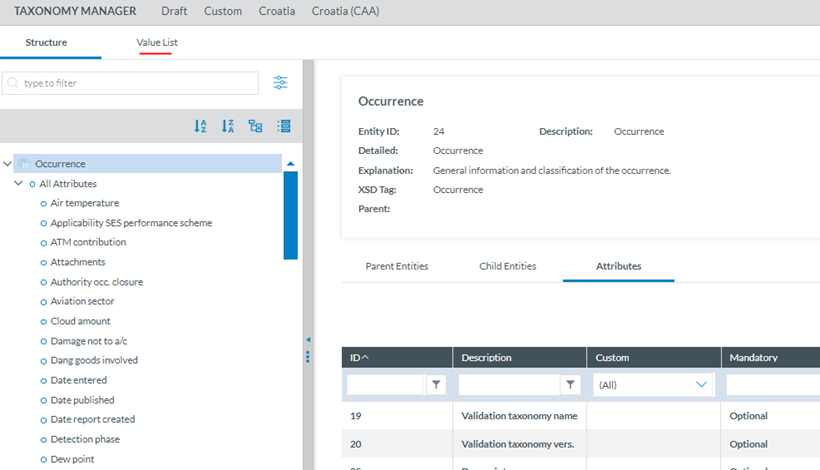Open the Child Entities tab

click(507, 266)
